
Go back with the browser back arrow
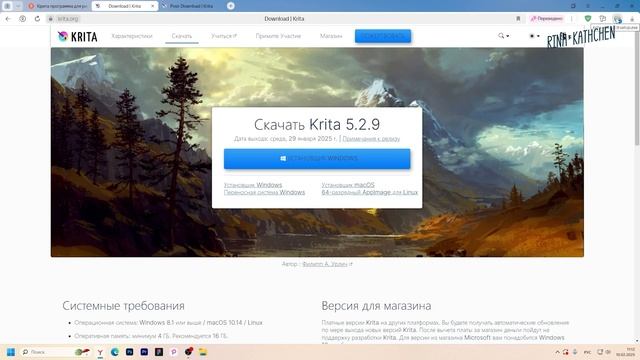8,19
